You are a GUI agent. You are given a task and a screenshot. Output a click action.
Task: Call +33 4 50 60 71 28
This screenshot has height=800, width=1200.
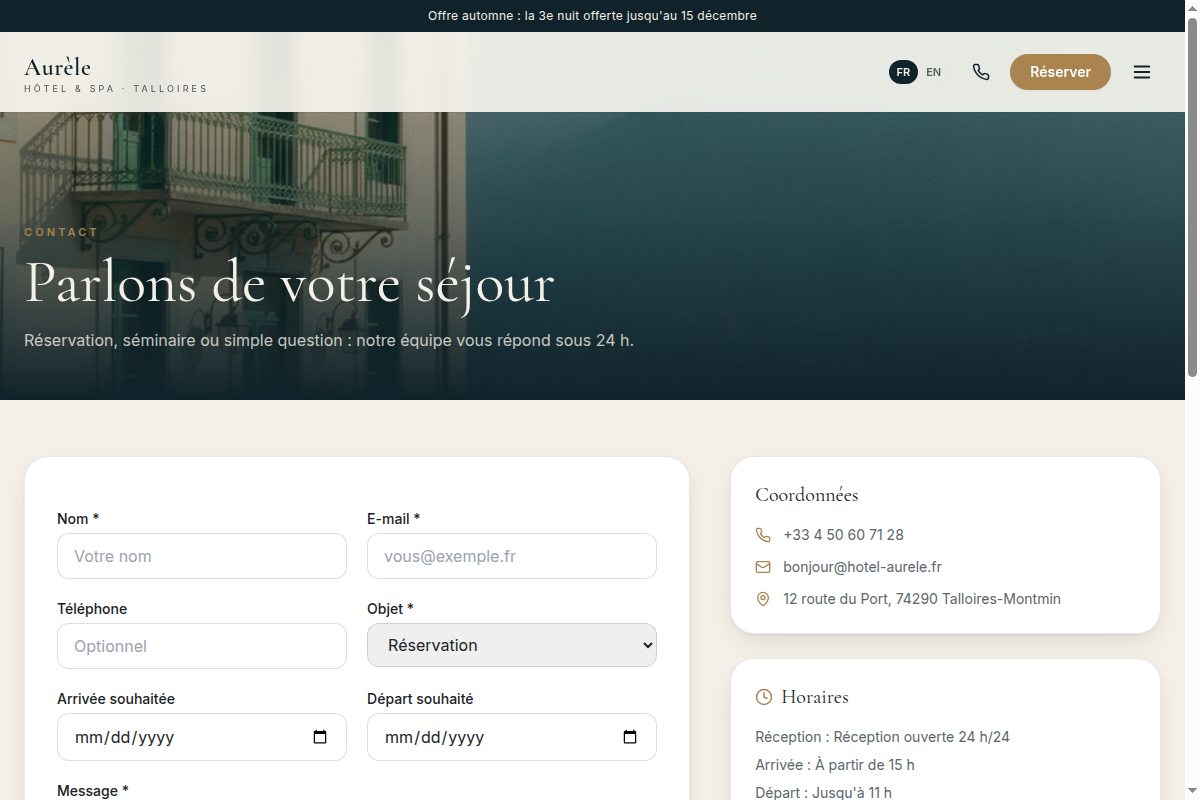tap(843, 535)
